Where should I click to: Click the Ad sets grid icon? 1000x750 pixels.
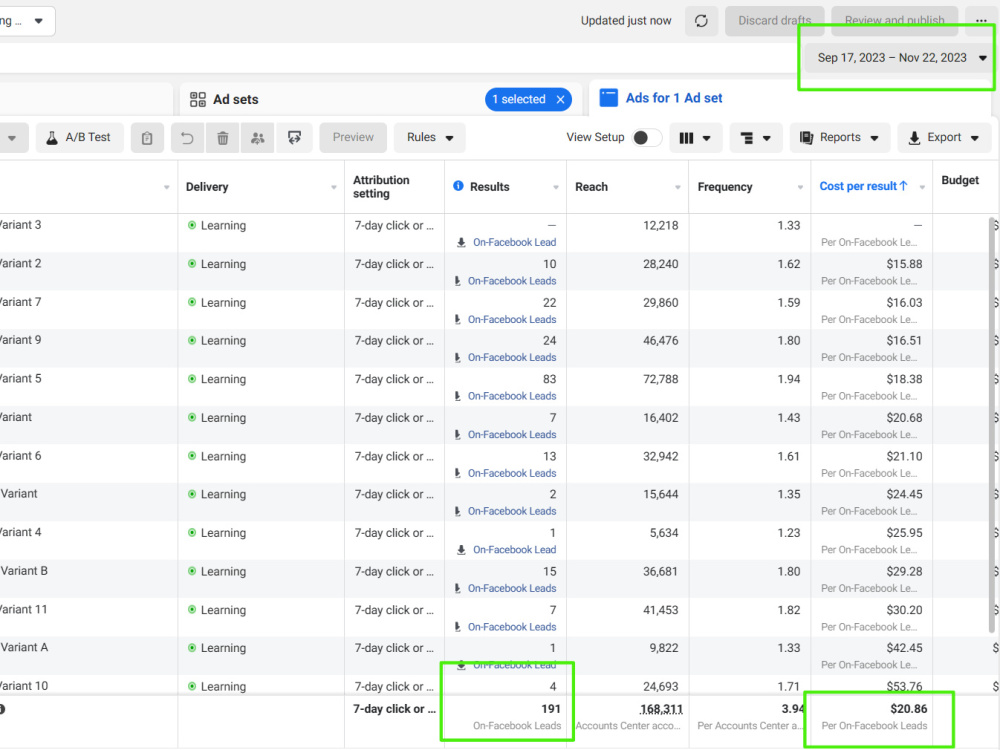(198, 99)
